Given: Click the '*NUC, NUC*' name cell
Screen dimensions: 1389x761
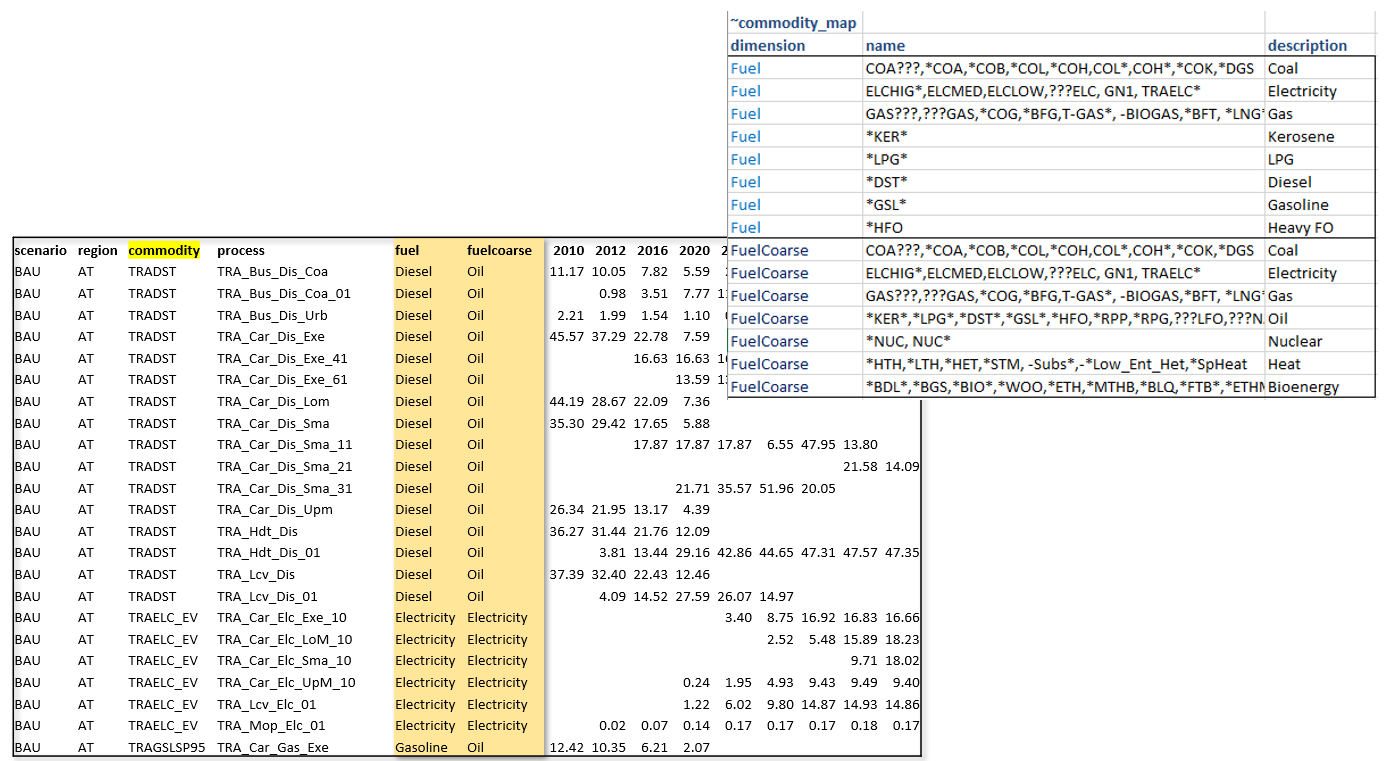Looking at the screenshot, I should (x=1064, y=341).
